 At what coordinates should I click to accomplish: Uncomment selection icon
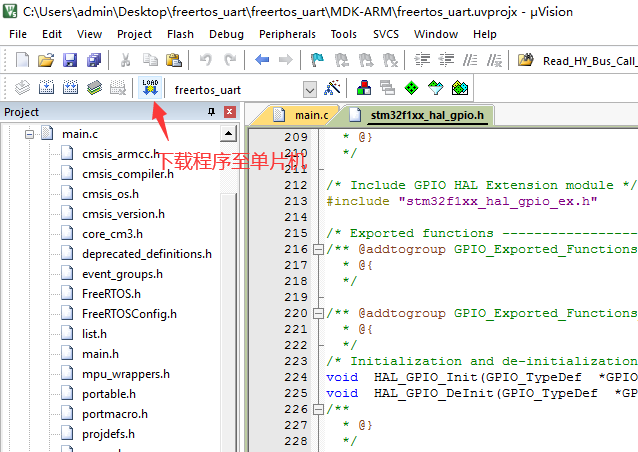pyautogui.click(x=494, y=60)
